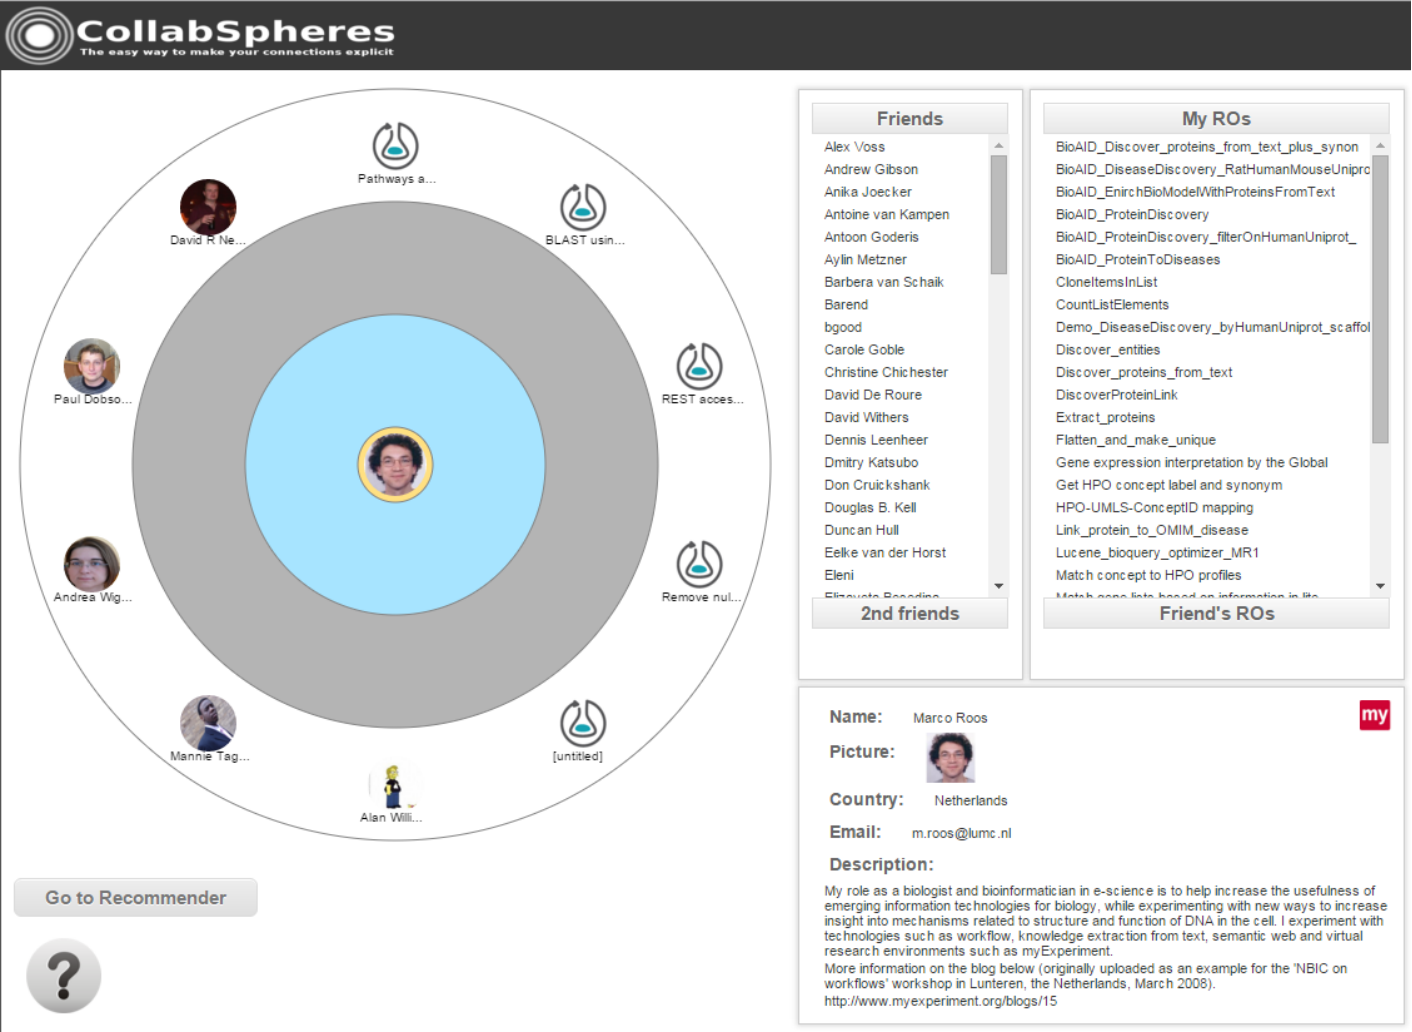Select the [untitled] flask icon
Image resolution: width=1412 pixels, height=1032 pixels.
583,723
